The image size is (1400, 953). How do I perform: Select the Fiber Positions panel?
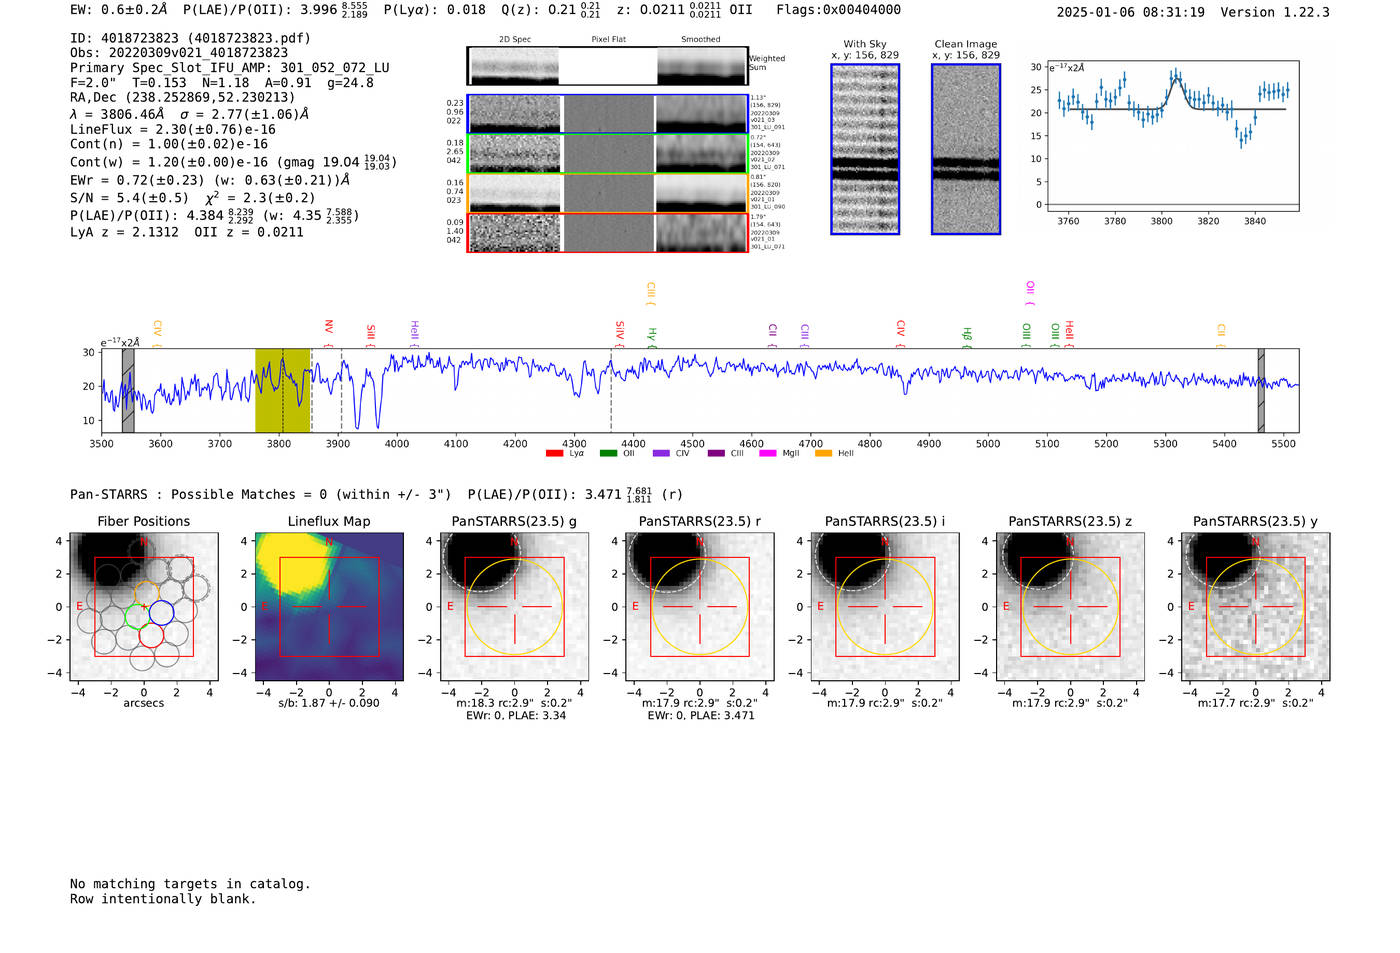pyautogui.click(x=144, y=607)
